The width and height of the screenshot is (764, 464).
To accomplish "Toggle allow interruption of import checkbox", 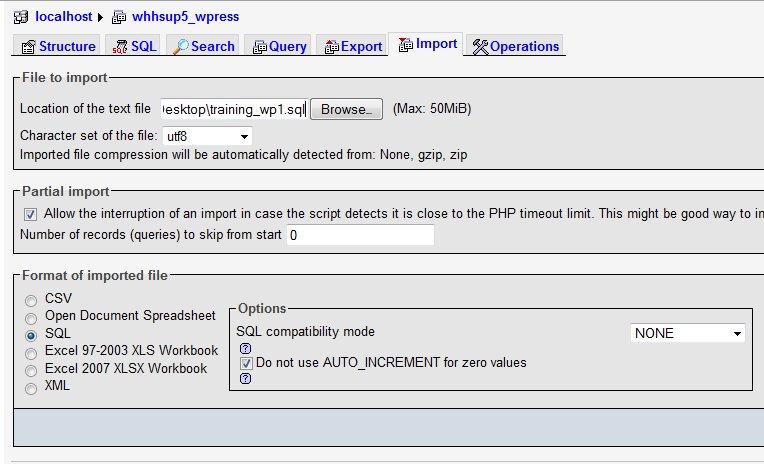I will pos(31,214).
